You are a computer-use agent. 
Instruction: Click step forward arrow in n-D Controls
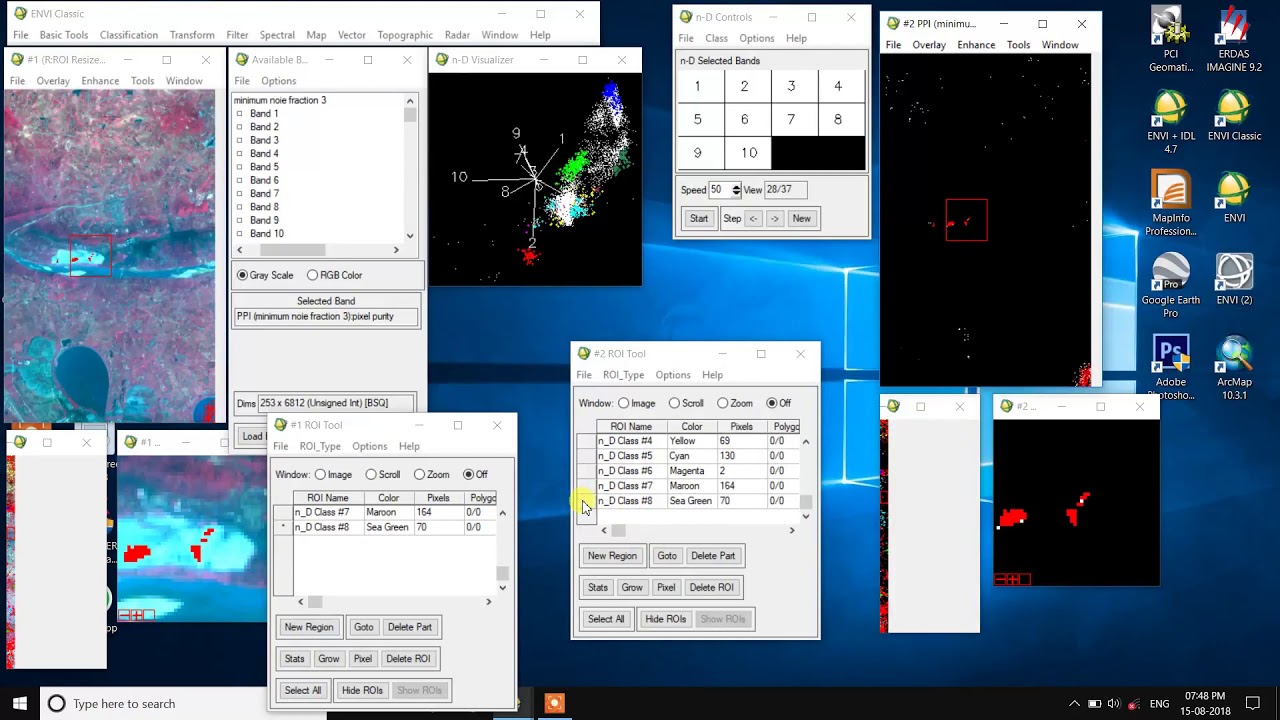coord(774,218)
